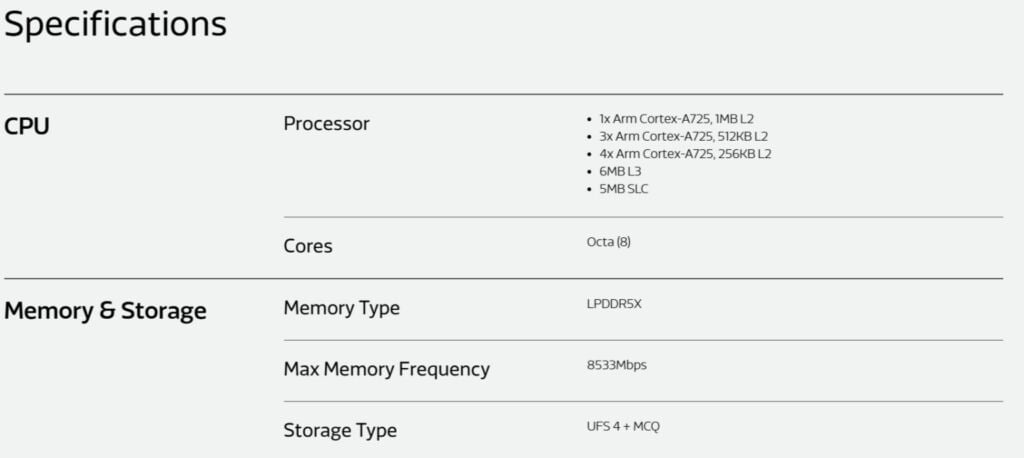
Task: Click the 6MB L3 bullet item
Action: coord(620,172)
